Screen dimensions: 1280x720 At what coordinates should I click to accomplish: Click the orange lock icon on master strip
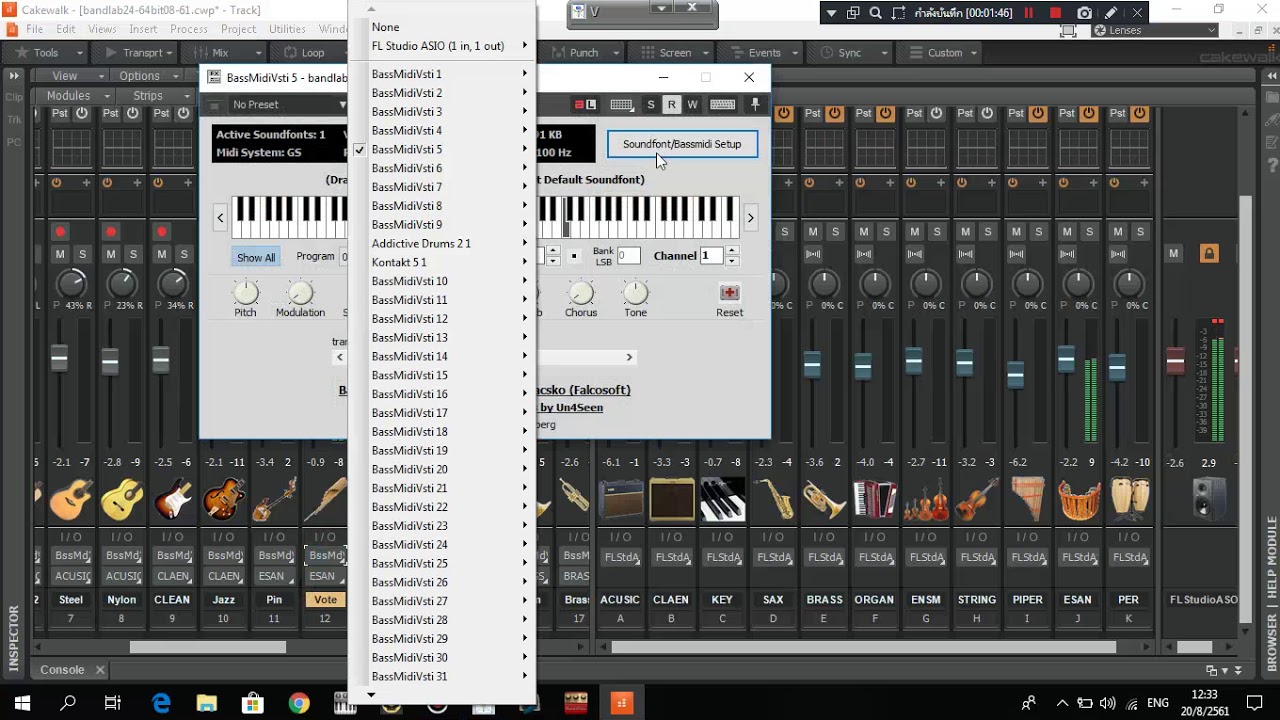1209,254
